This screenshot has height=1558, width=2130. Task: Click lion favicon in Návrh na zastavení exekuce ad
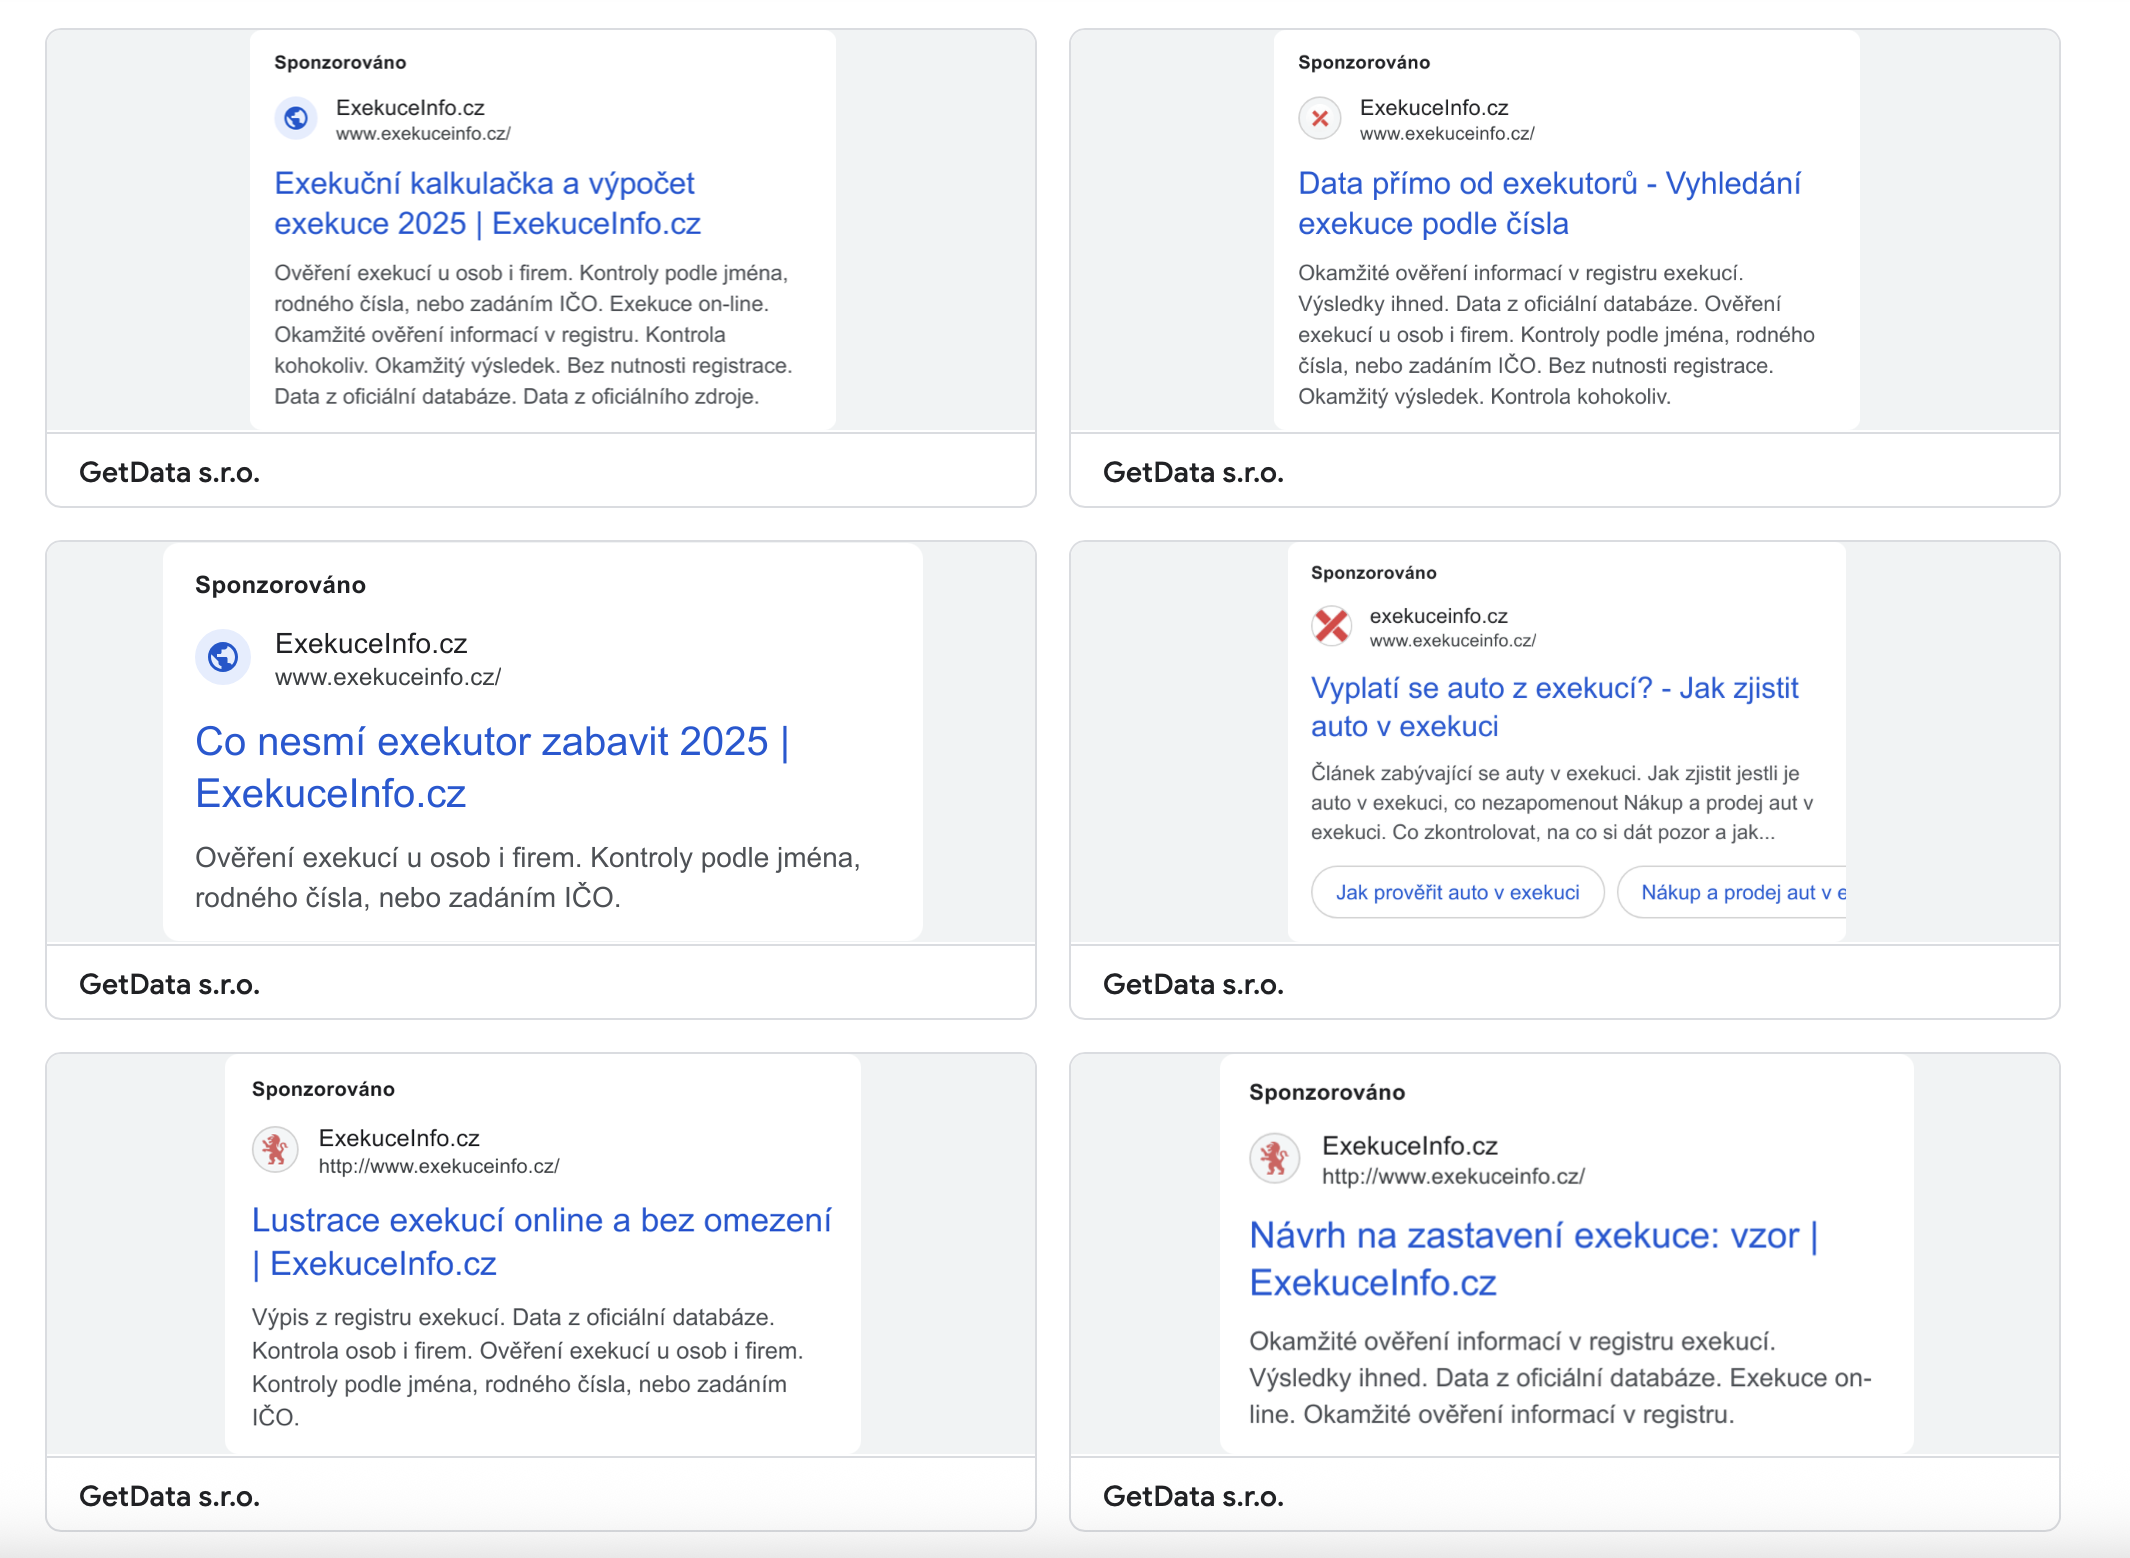tap(1275, 1159)
